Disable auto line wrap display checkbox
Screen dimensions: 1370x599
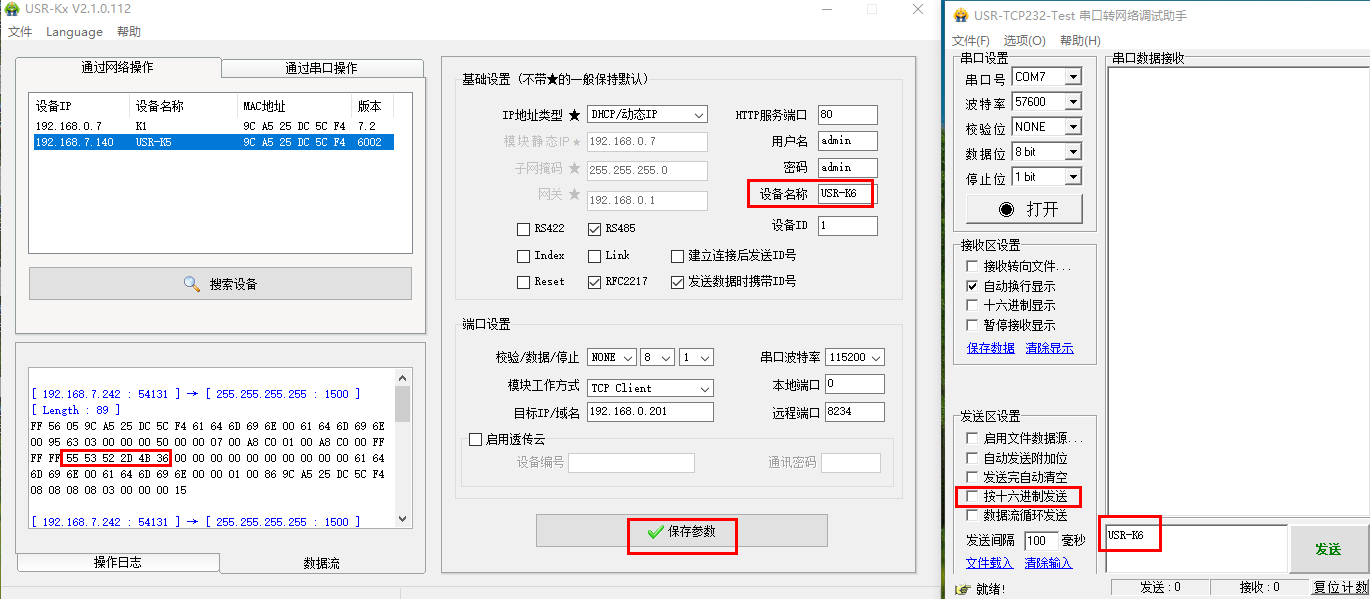(x=972, y=286)
